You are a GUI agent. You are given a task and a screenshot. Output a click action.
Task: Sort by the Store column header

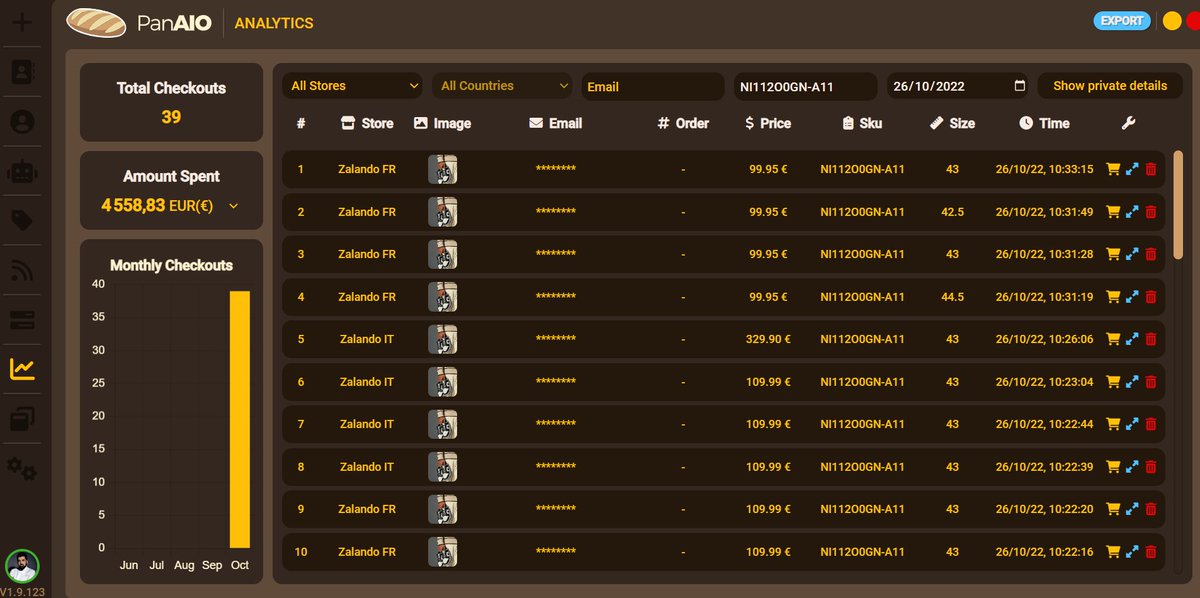(x=367, y=123)
